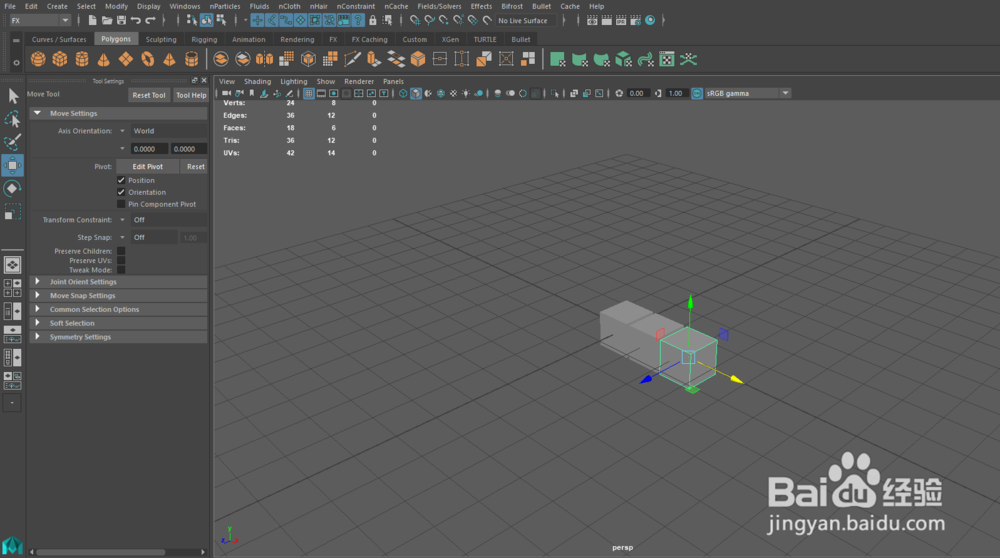Open FX menu set dropdown

[40, 20]
